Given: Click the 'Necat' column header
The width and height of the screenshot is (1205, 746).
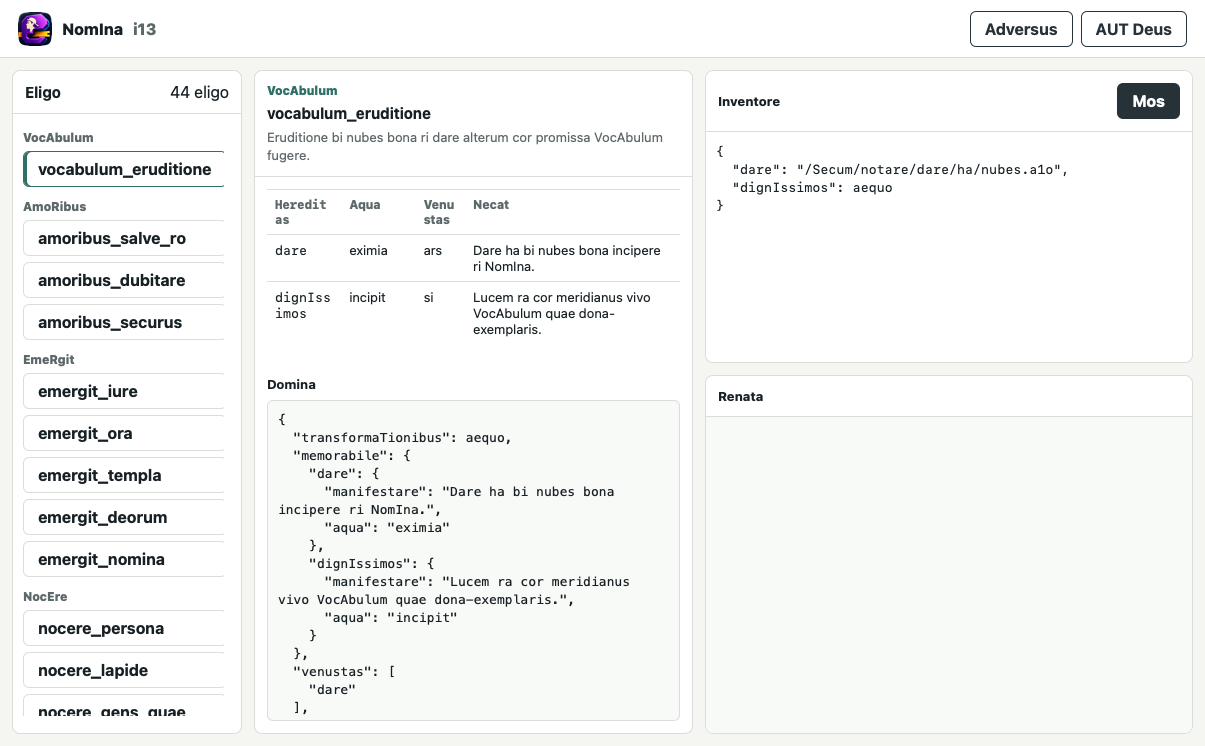Looking at the screenshot, I should [491, 204].
